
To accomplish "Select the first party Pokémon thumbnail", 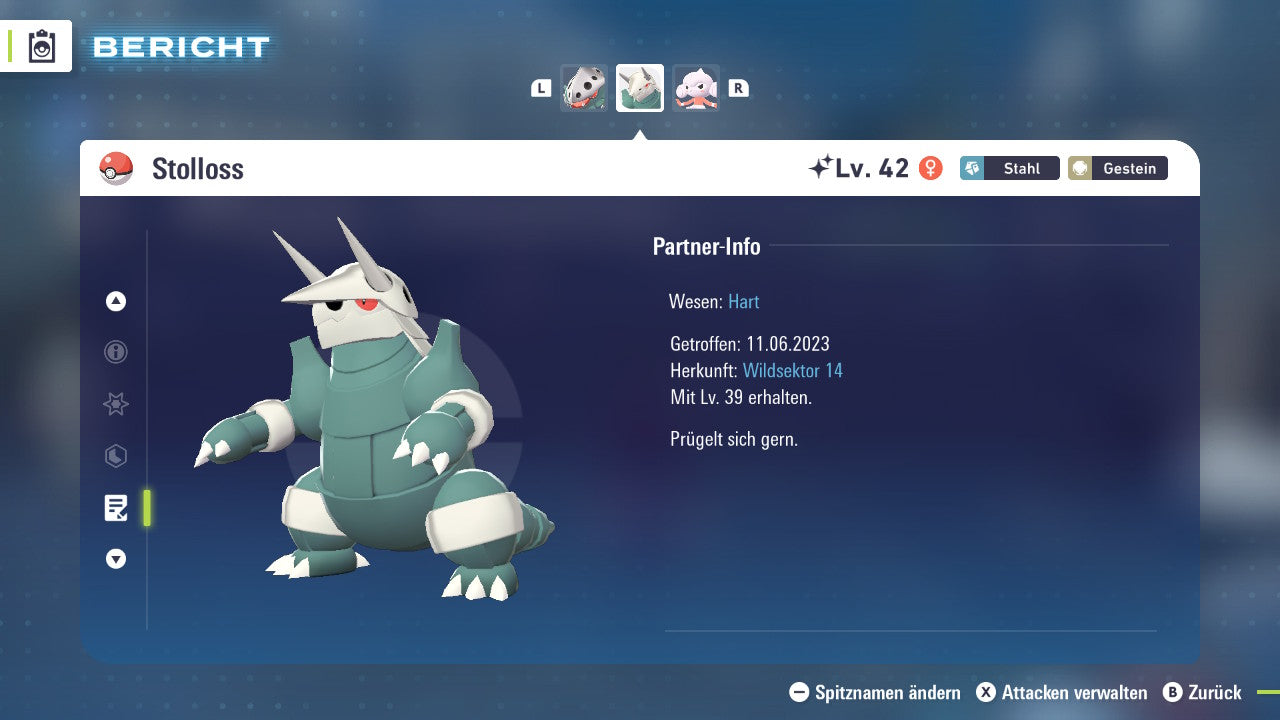I will 583,88.
